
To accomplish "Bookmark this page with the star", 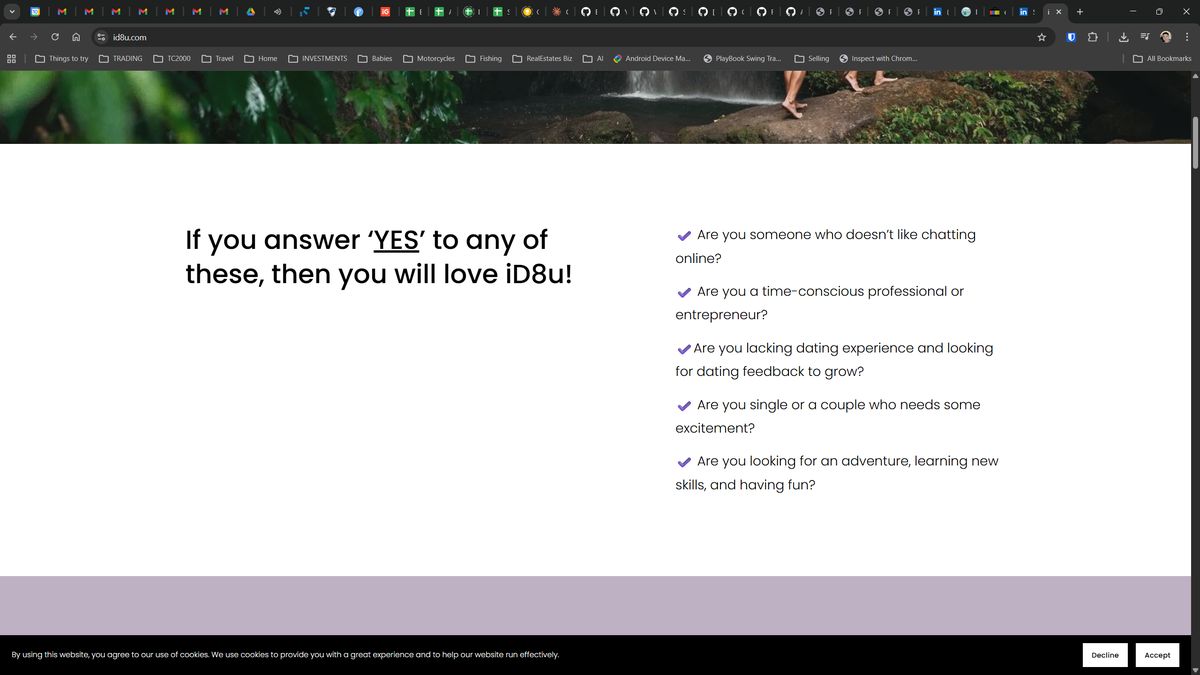I will pyautogui.click(x=1041, y=37).
